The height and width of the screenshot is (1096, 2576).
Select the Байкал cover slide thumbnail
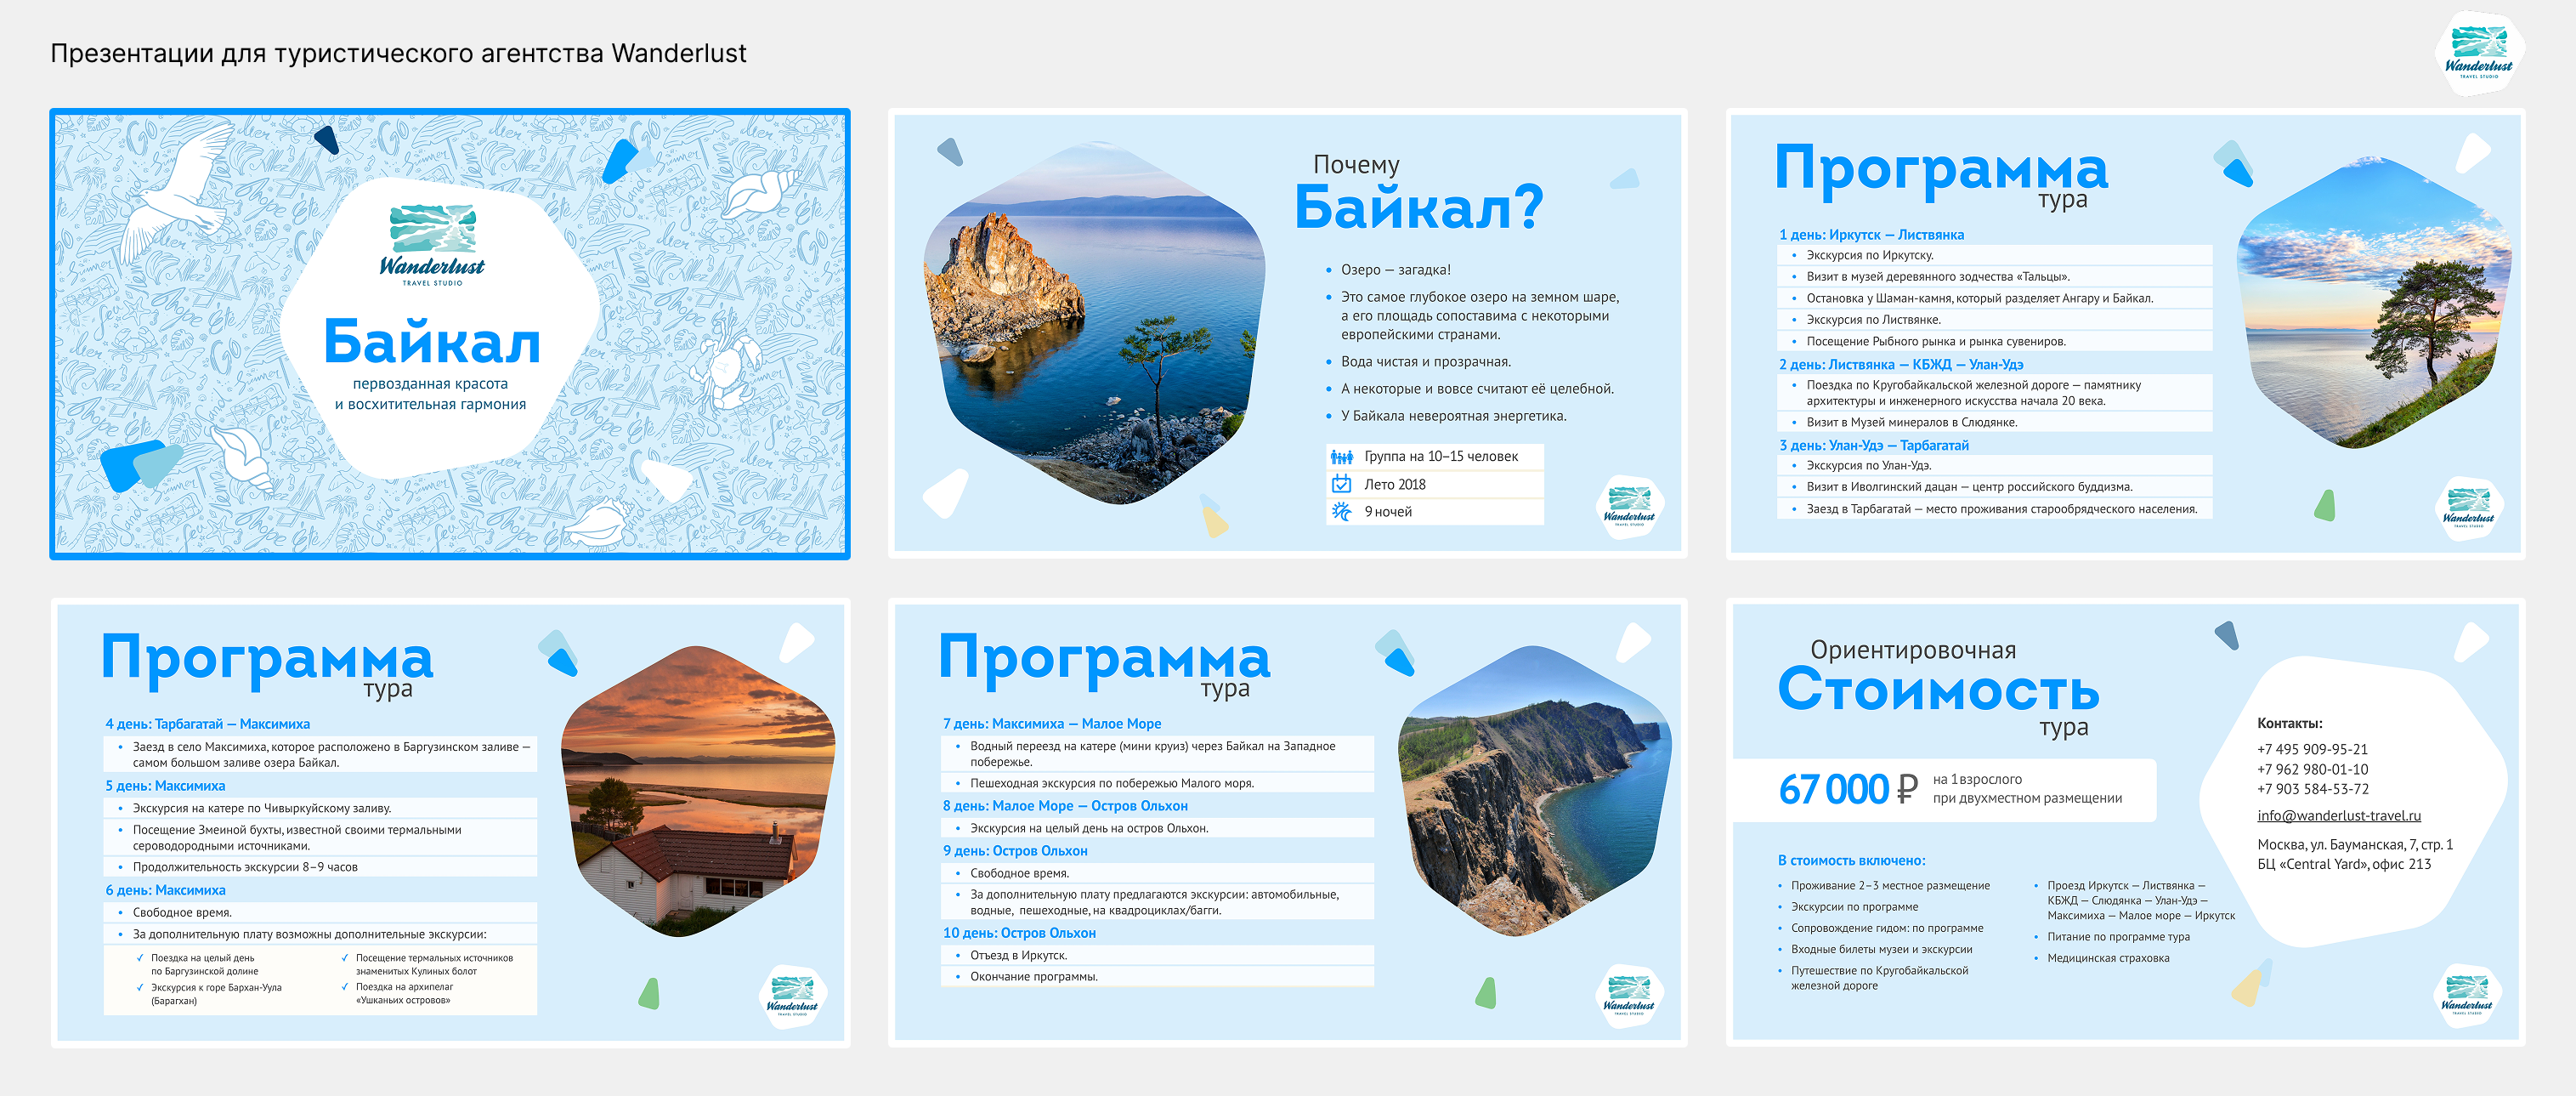450,334
